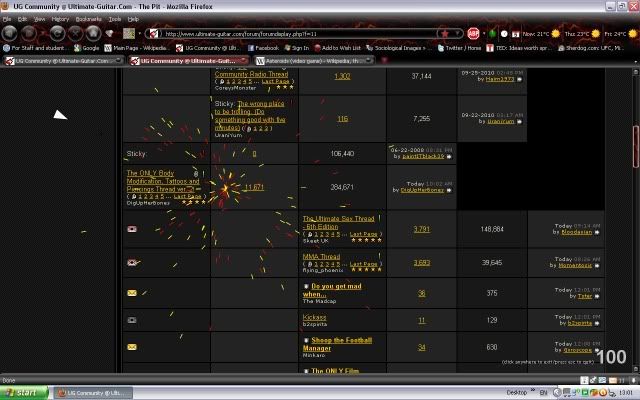Click the Thu 23°C weather forecast
640x400 pixels.
pos(582,33)
